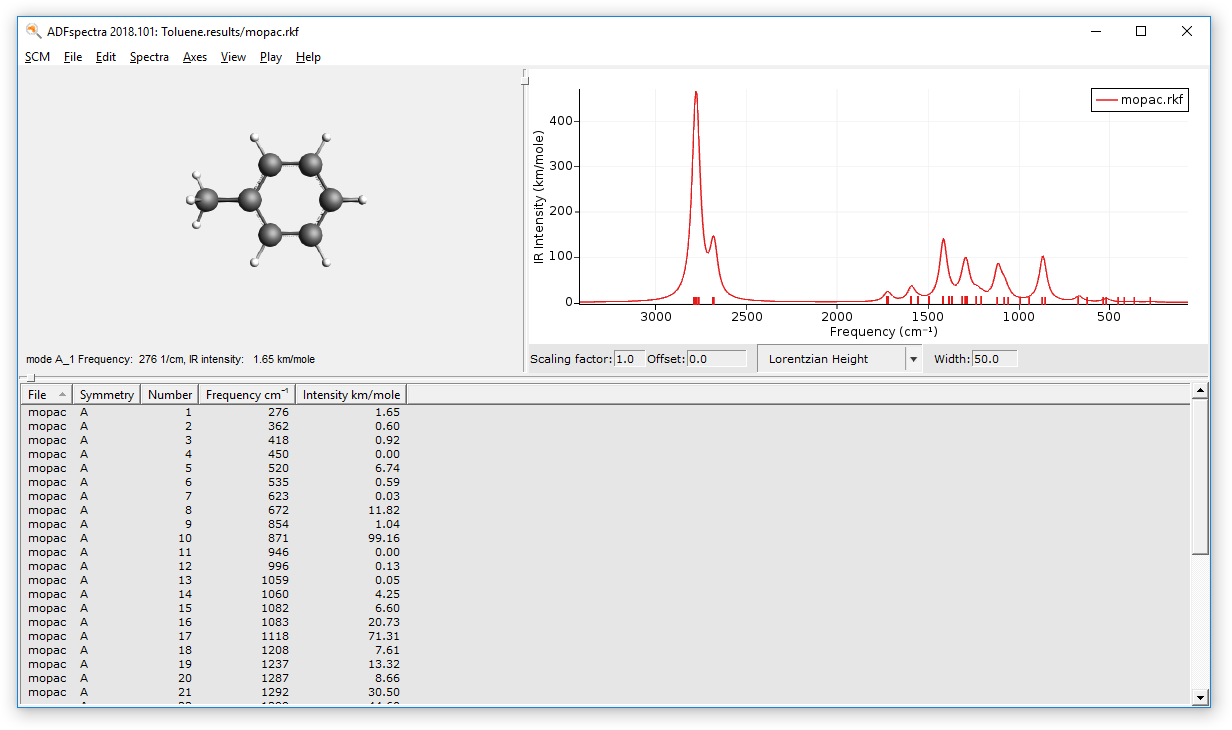
Task: Open the Play menu
Action: (270, 57)
